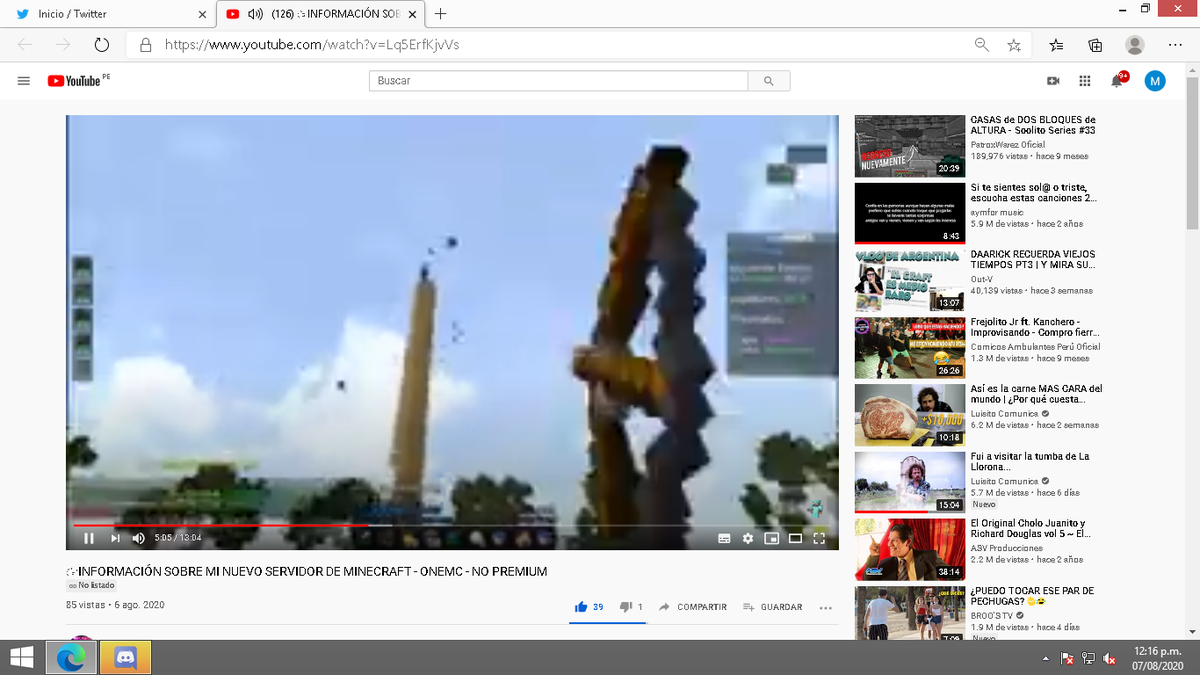The height and width of the screenshot is (675, 1200).
Task: Mute the tab via its speaker icon
Action: [255, 14]
